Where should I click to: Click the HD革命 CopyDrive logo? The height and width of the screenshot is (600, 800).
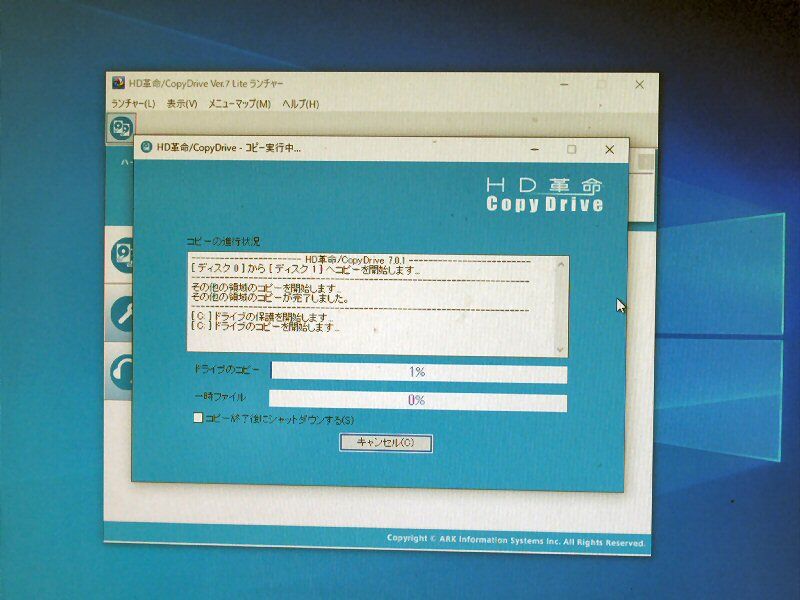coord(544,194)
